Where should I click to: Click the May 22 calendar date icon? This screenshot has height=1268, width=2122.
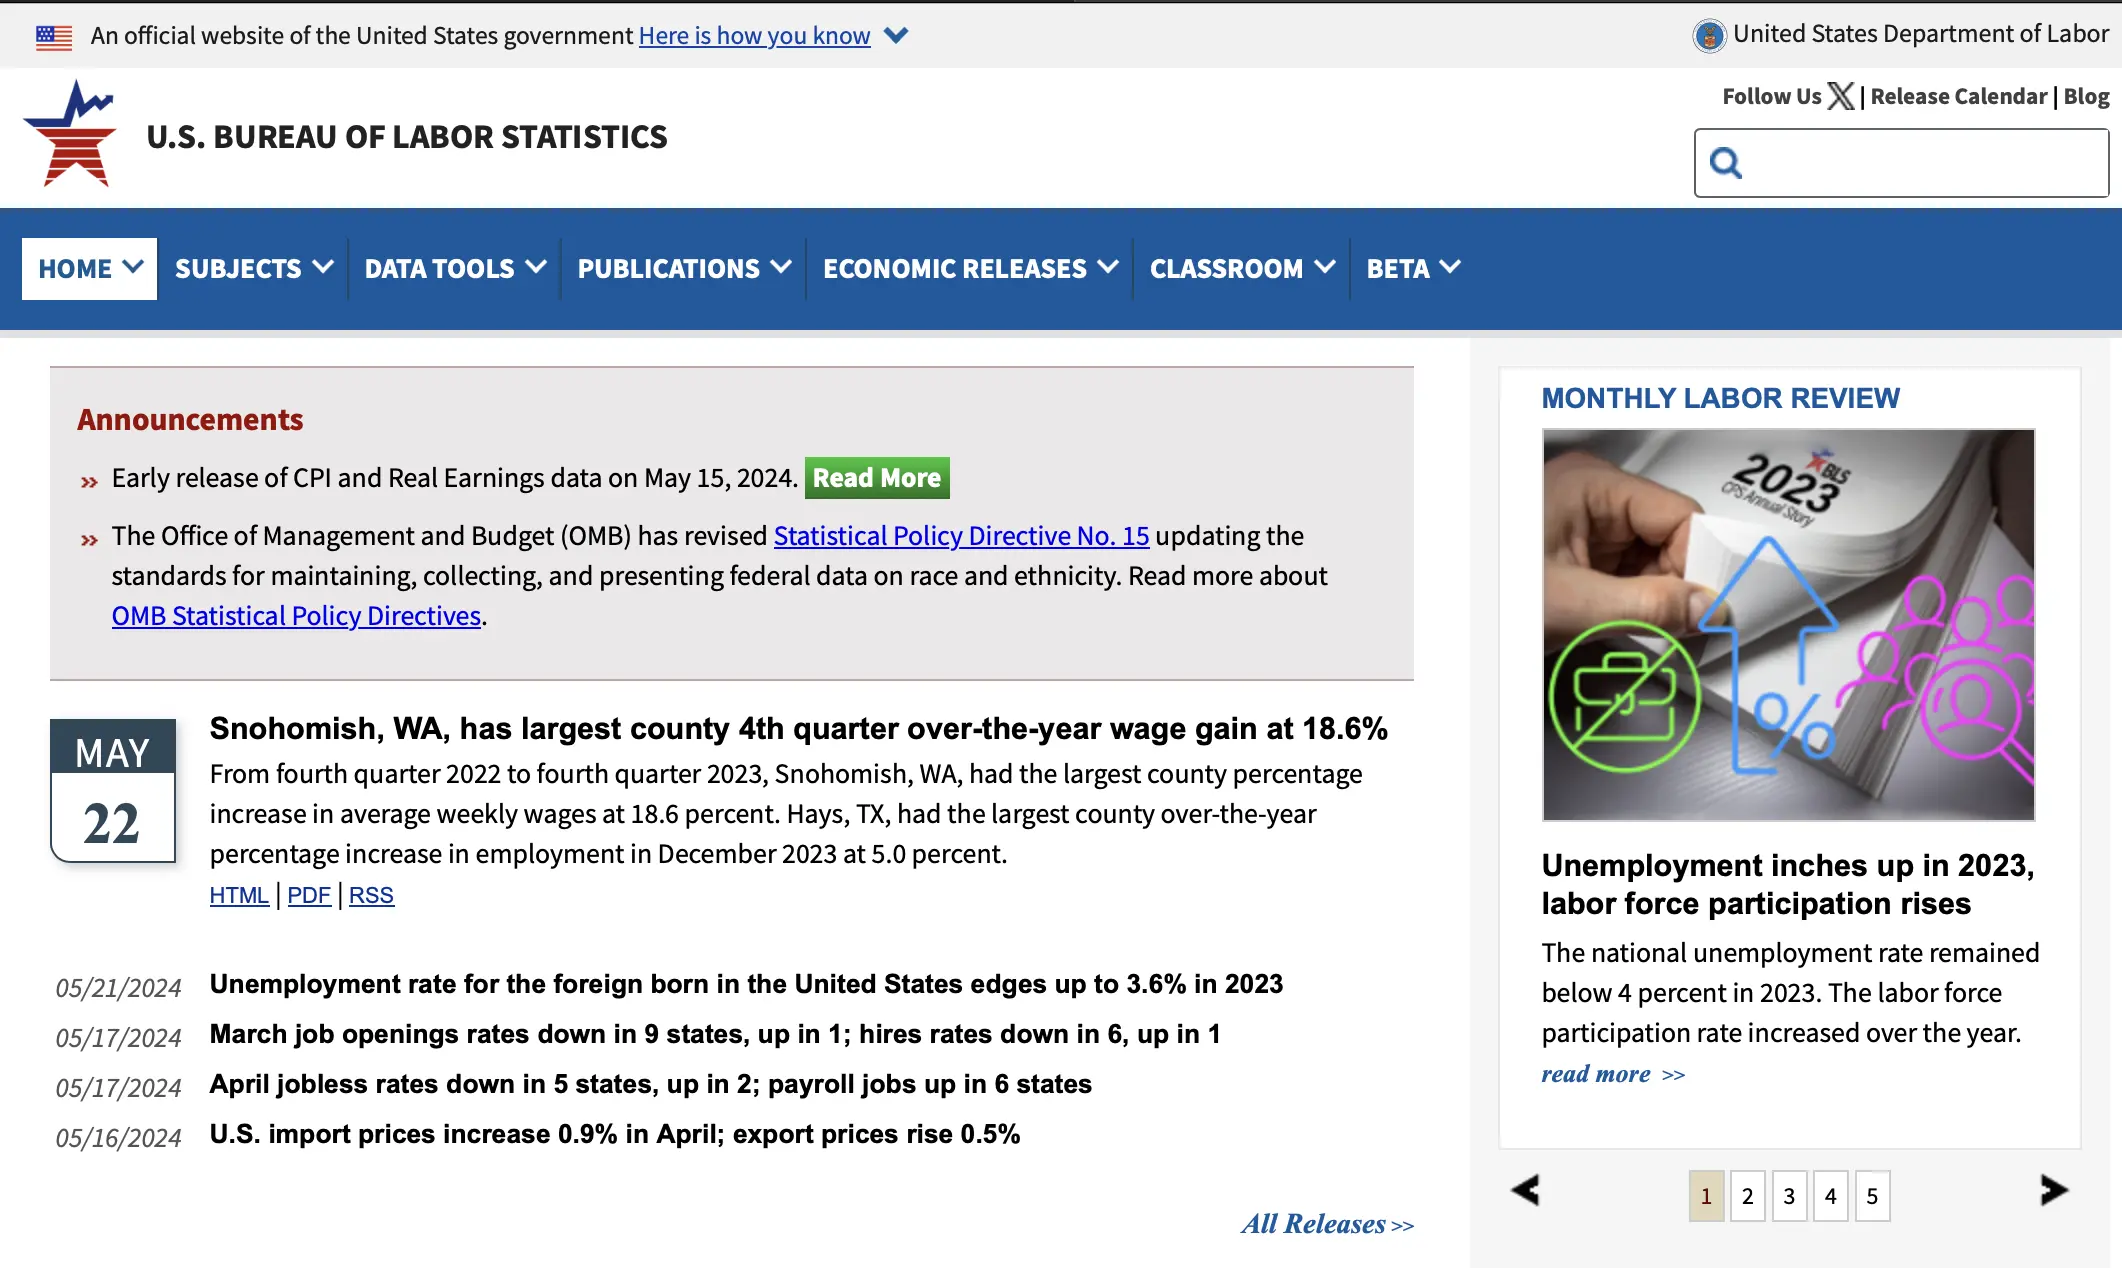pos(113,790)
